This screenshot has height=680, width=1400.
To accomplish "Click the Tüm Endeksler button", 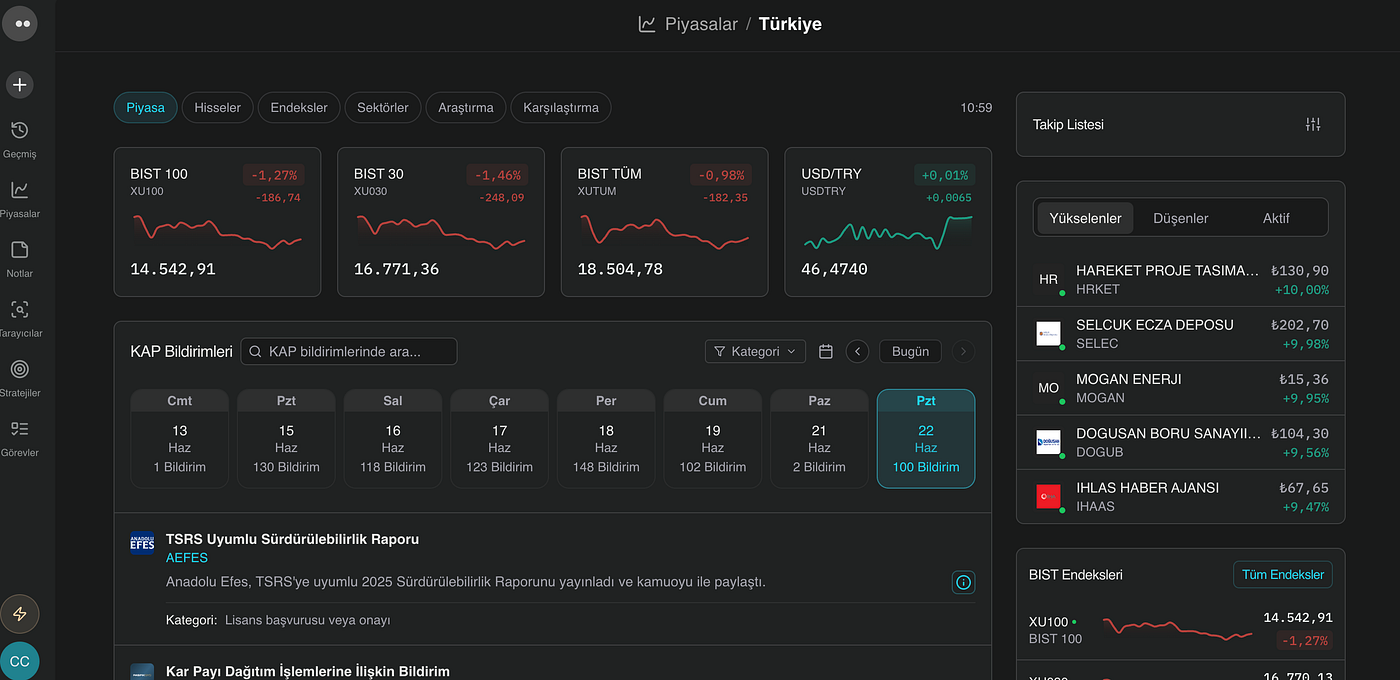I will click(x=1283, y=575).
